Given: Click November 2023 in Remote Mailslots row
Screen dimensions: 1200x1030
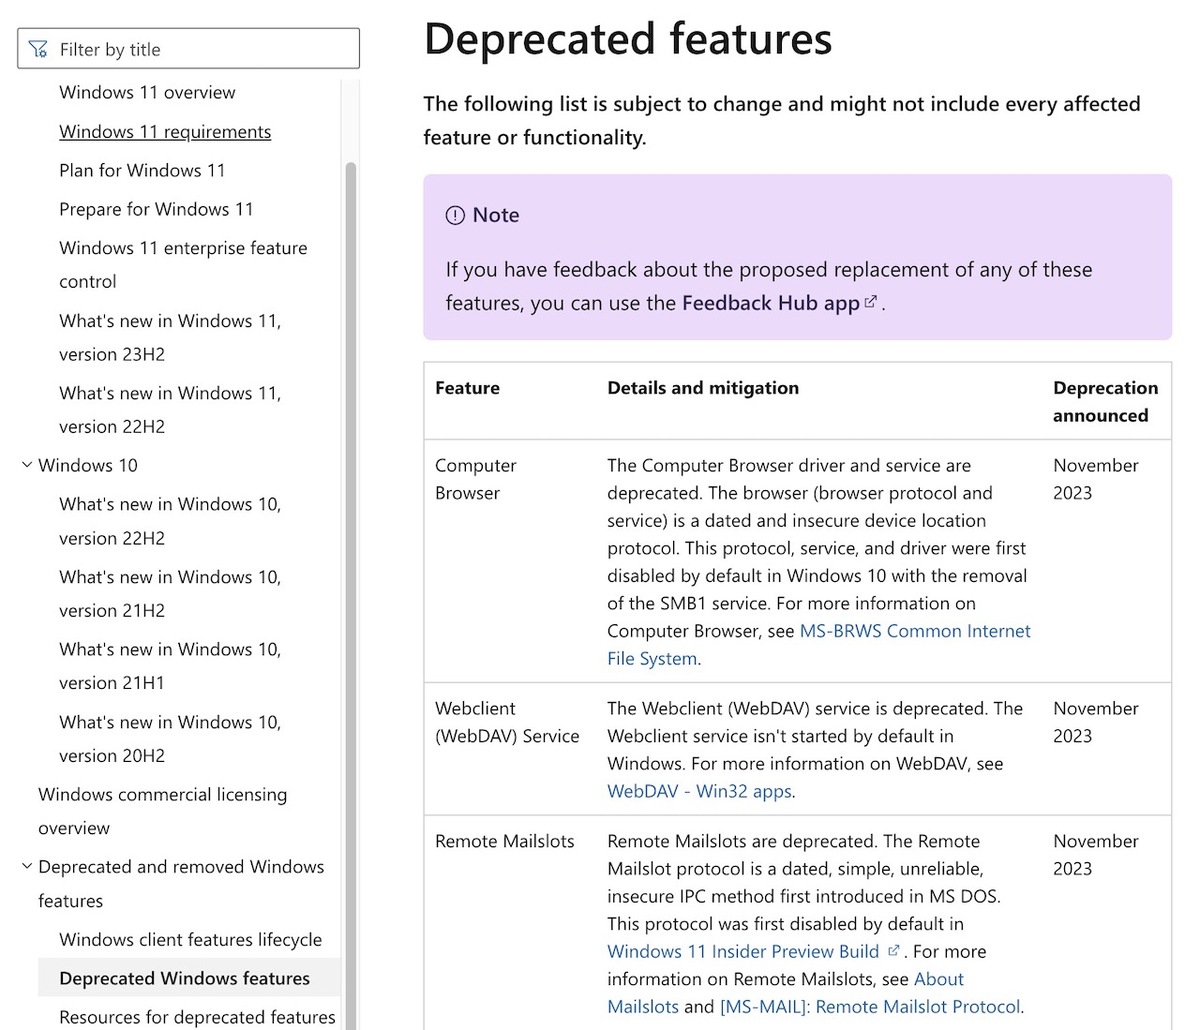Looking at the screenshot, I should (x=1096, y=855).
